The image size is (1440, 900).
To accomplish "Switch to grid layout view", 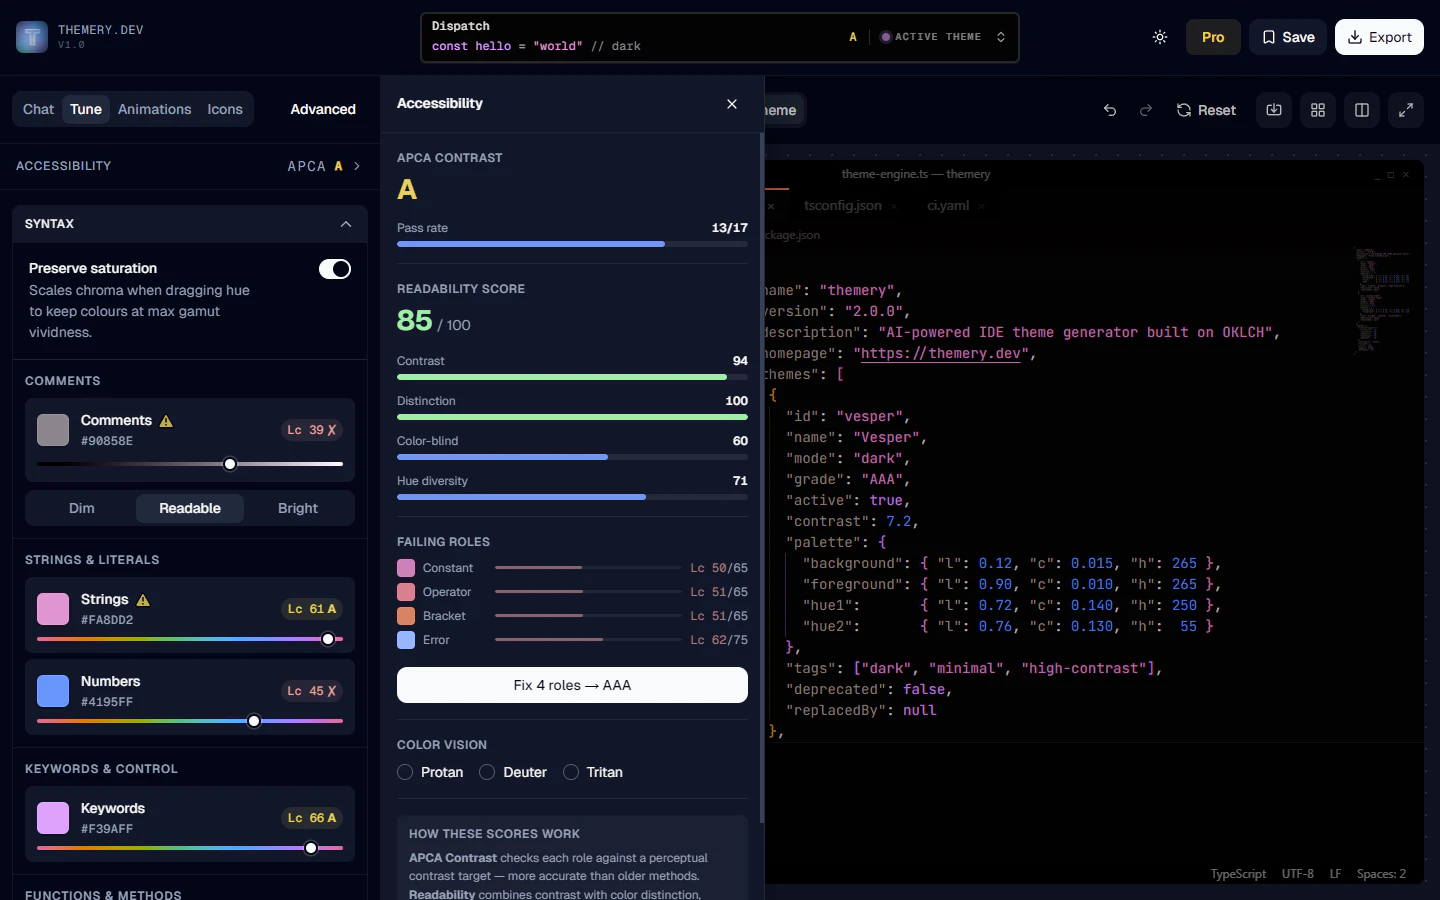I will (x=1317, y=110).
